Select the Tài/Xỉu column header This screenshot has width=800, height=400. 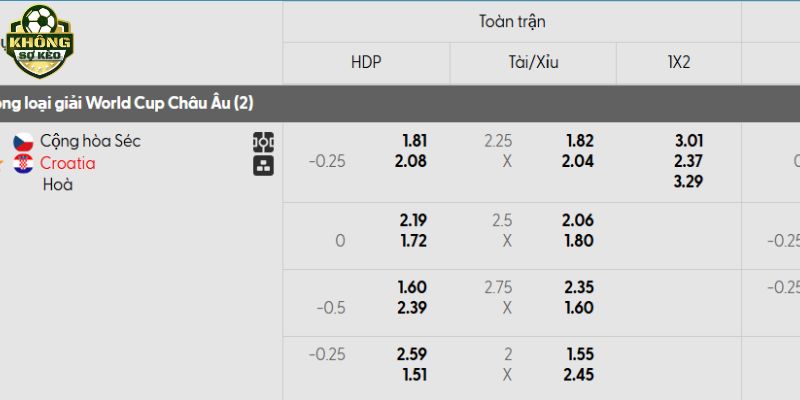[x=533, y=62]
